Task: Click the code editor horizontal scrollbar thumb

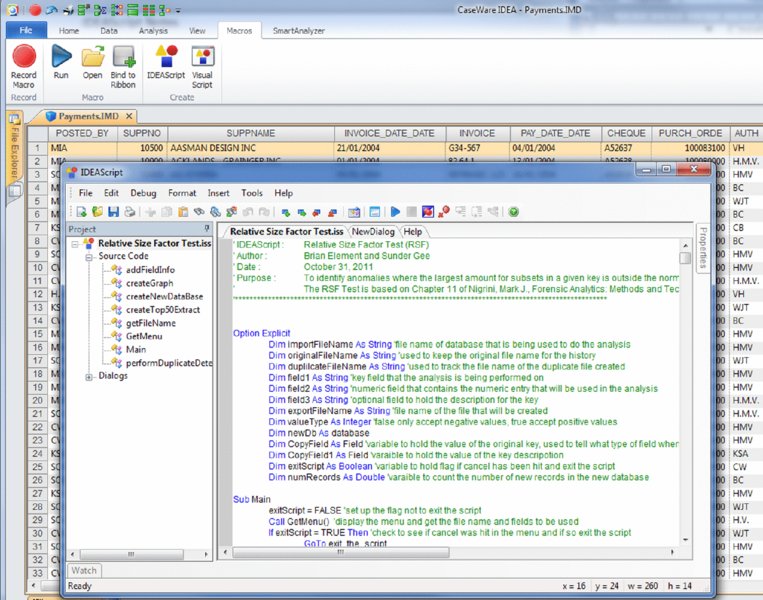Action: 341,552
